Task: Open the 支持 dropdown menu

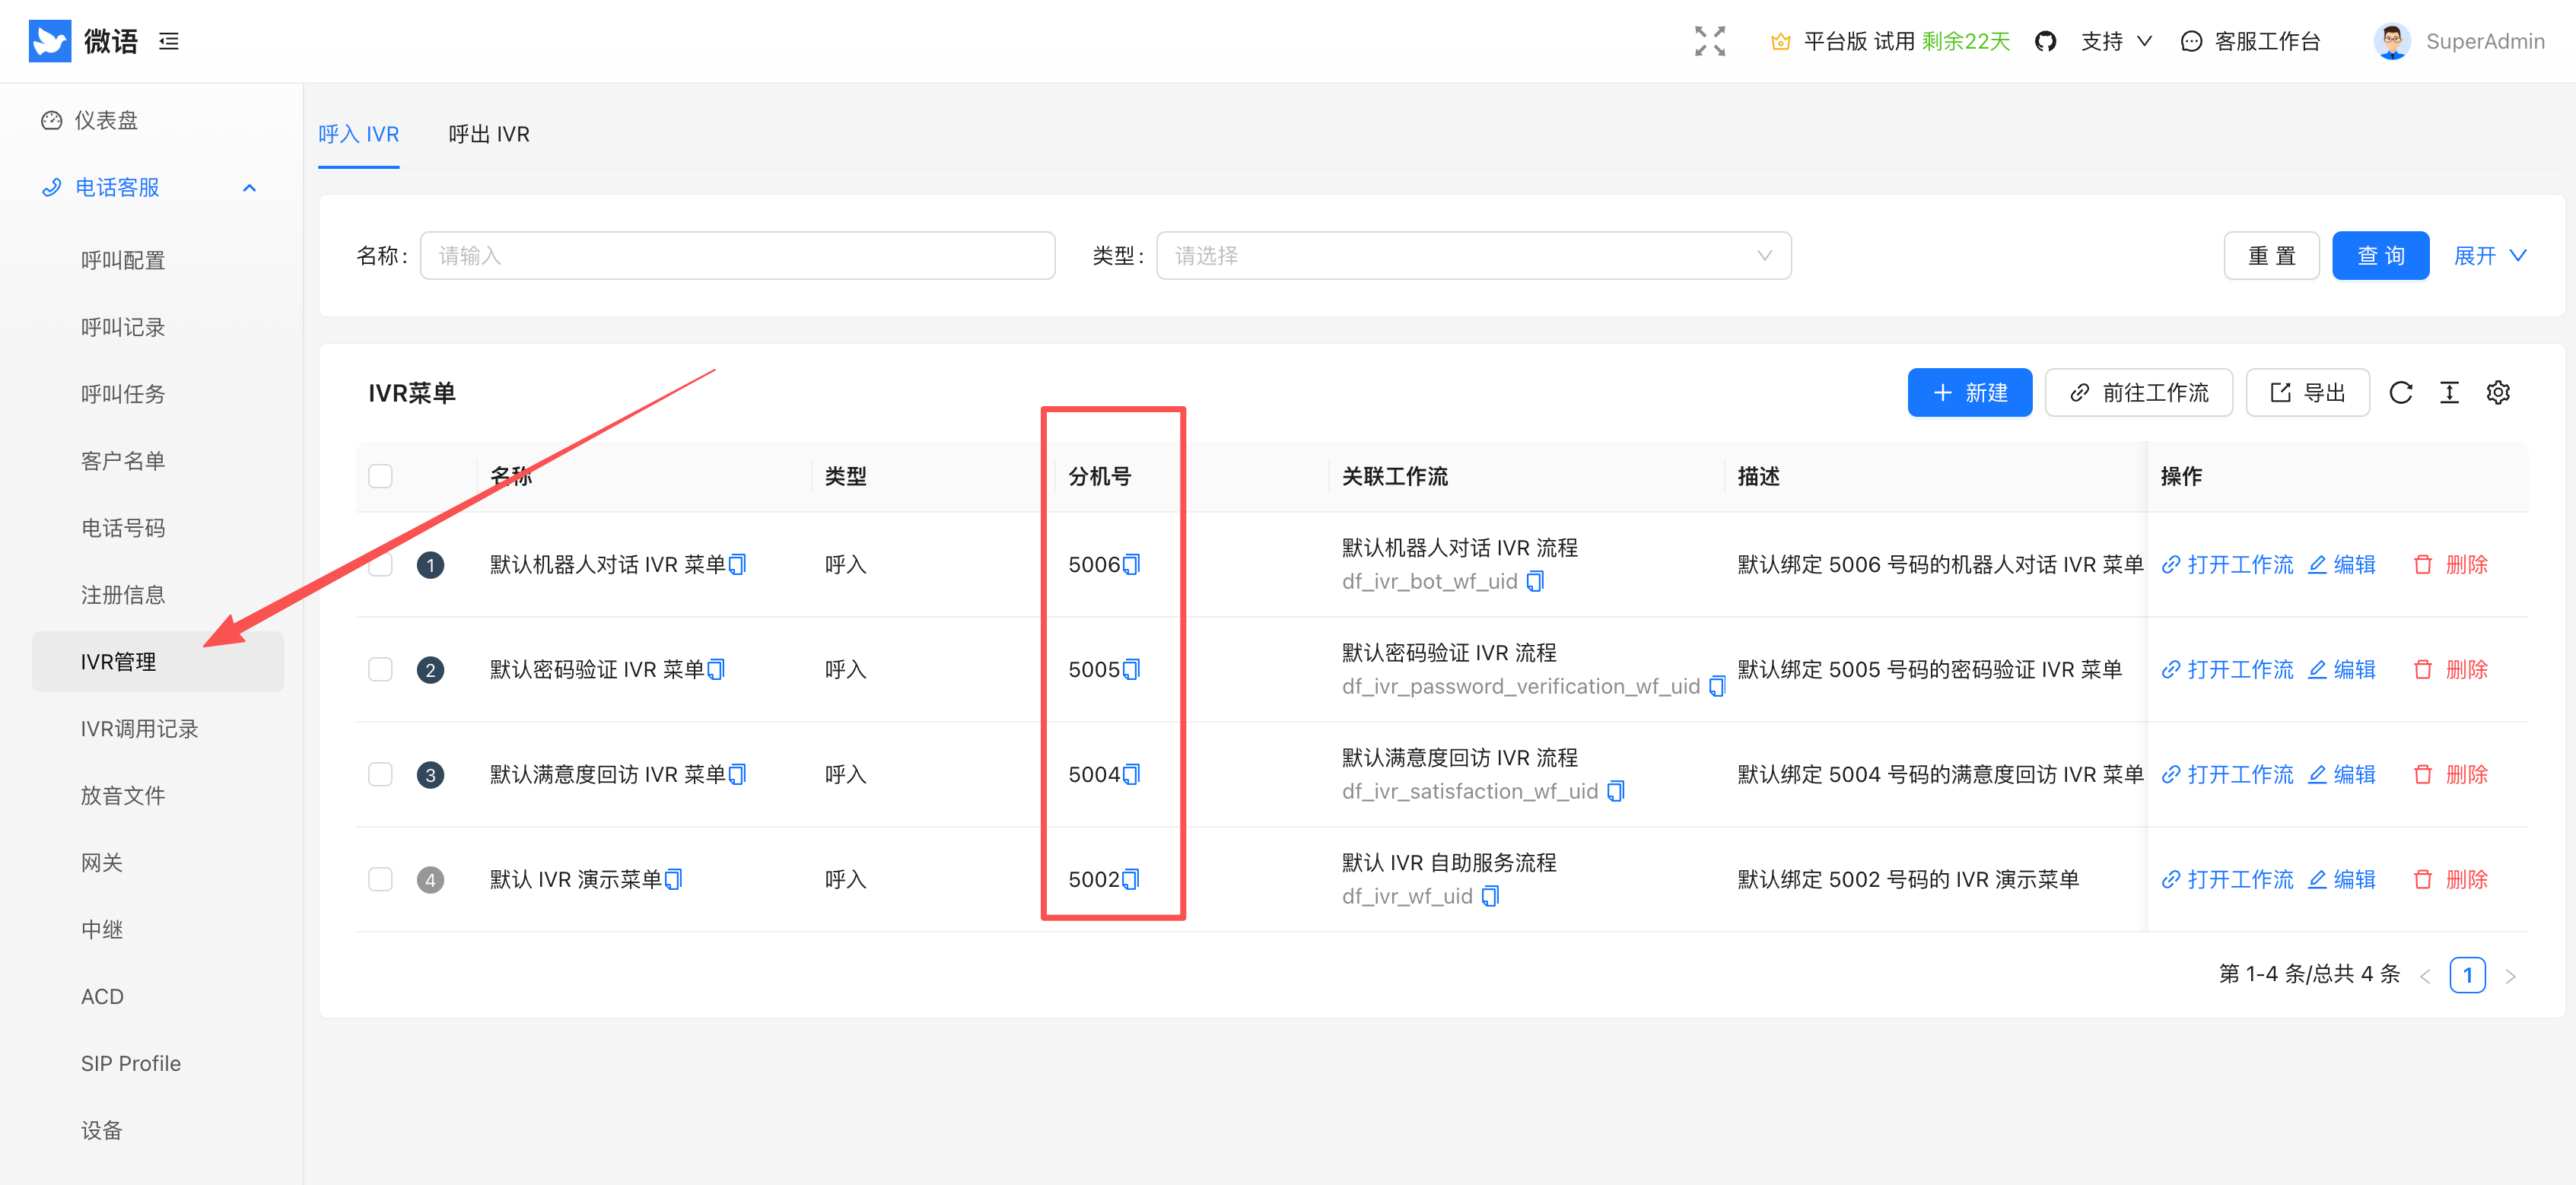Action: click(2116, 41)
